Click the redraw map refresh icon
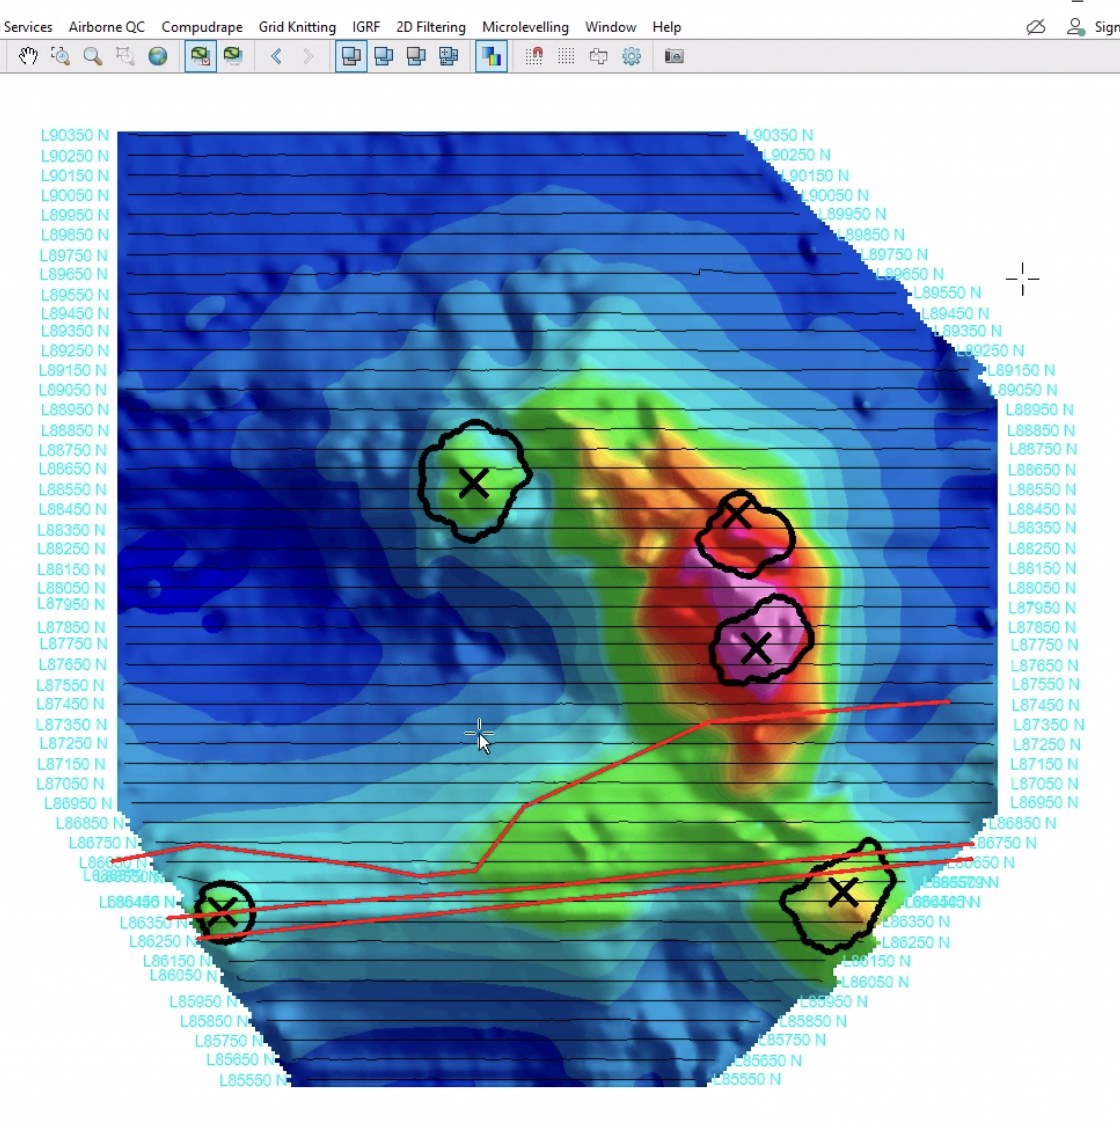Image resolution: width=1120 pixels, height=1124 pixels. [x=233, y=56]
